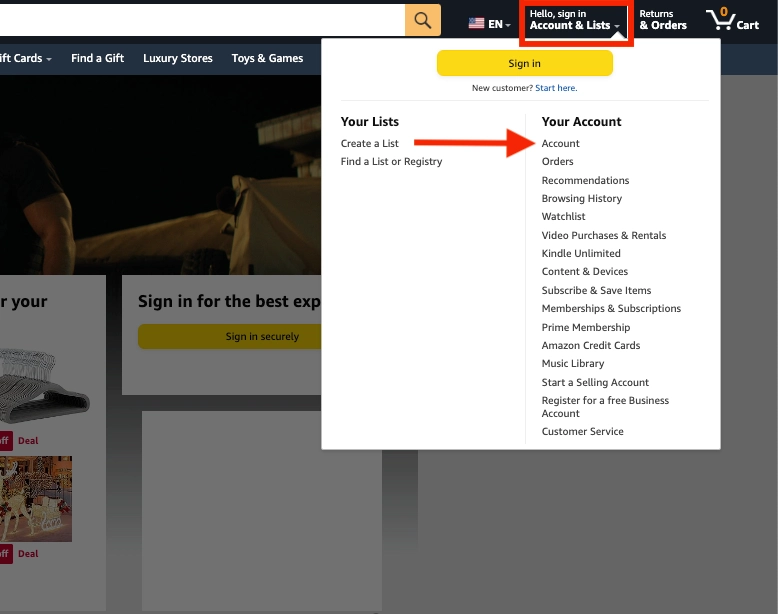Image resolution: width=778 pixels, height=614 pixels.
Task: Open Kindle Unlimited
Action: (581, 253)
